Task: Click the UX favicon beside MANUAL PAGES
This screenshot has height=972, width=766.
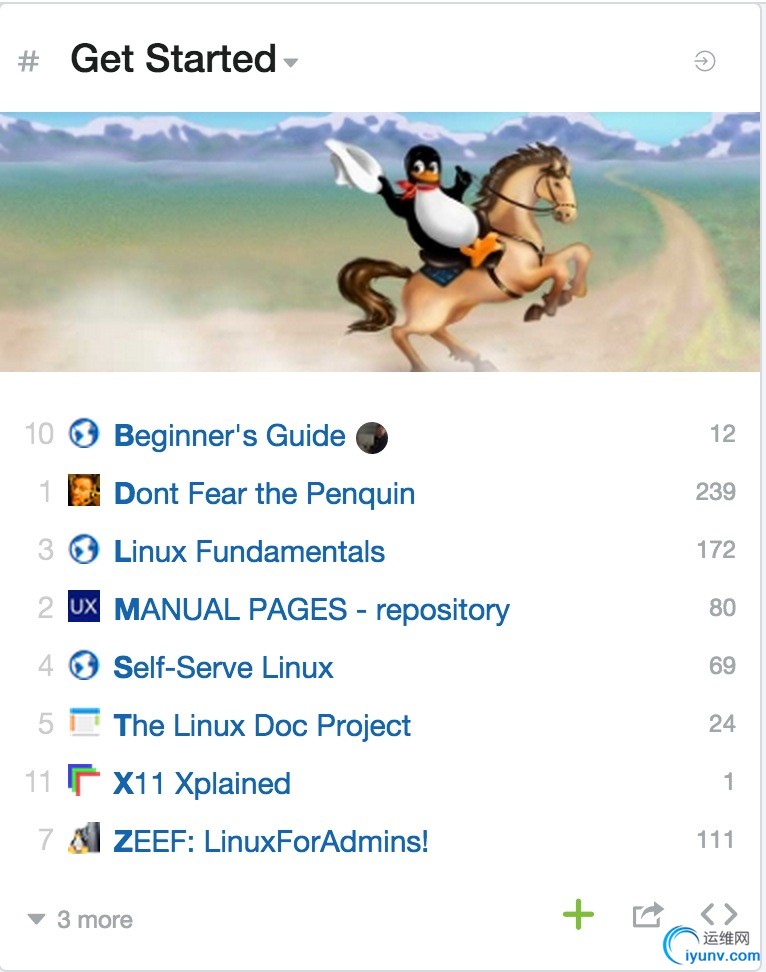Action: click(x=84, y=607)
